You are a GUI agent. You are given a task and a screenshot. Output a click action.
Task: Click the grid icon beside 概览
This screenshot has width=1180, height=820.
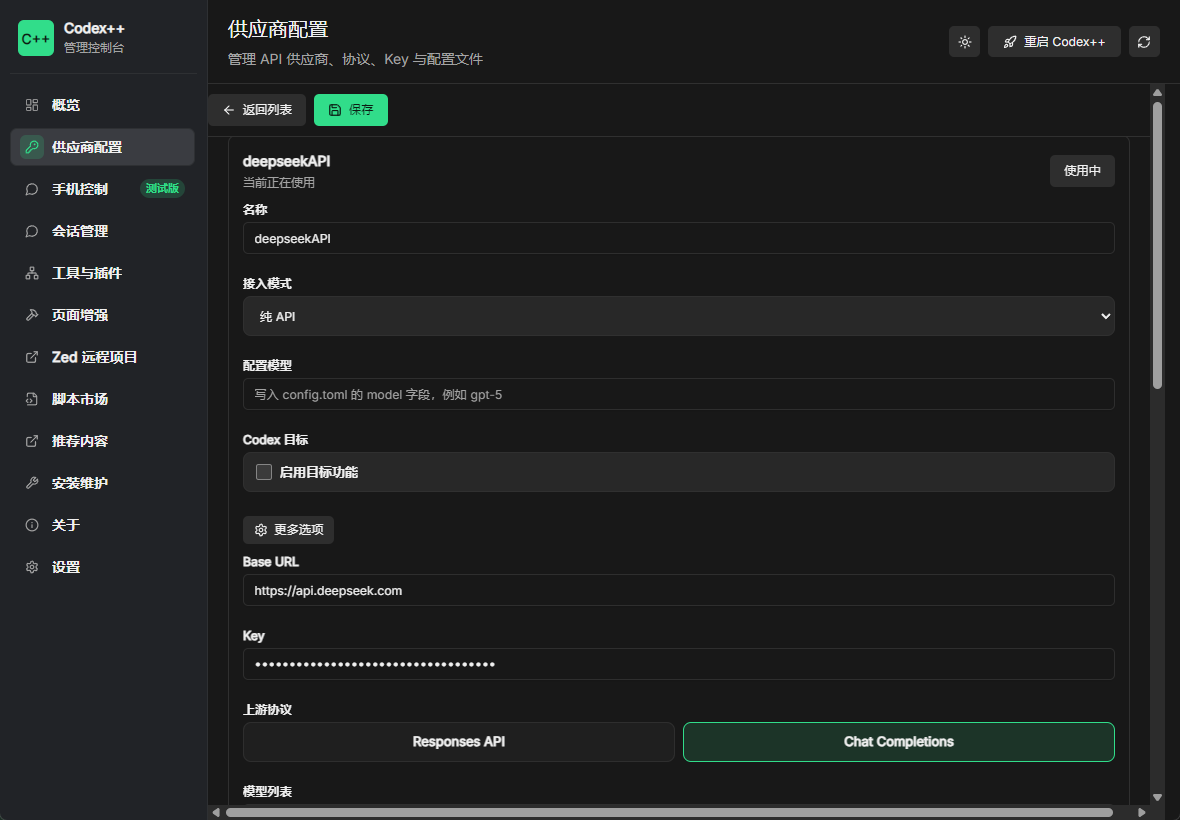pos(32,105)
